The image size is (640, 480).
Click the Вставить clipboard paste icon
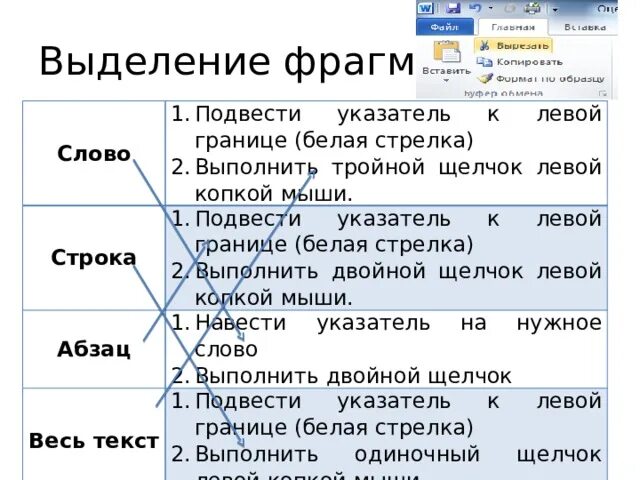coord(447,52)
